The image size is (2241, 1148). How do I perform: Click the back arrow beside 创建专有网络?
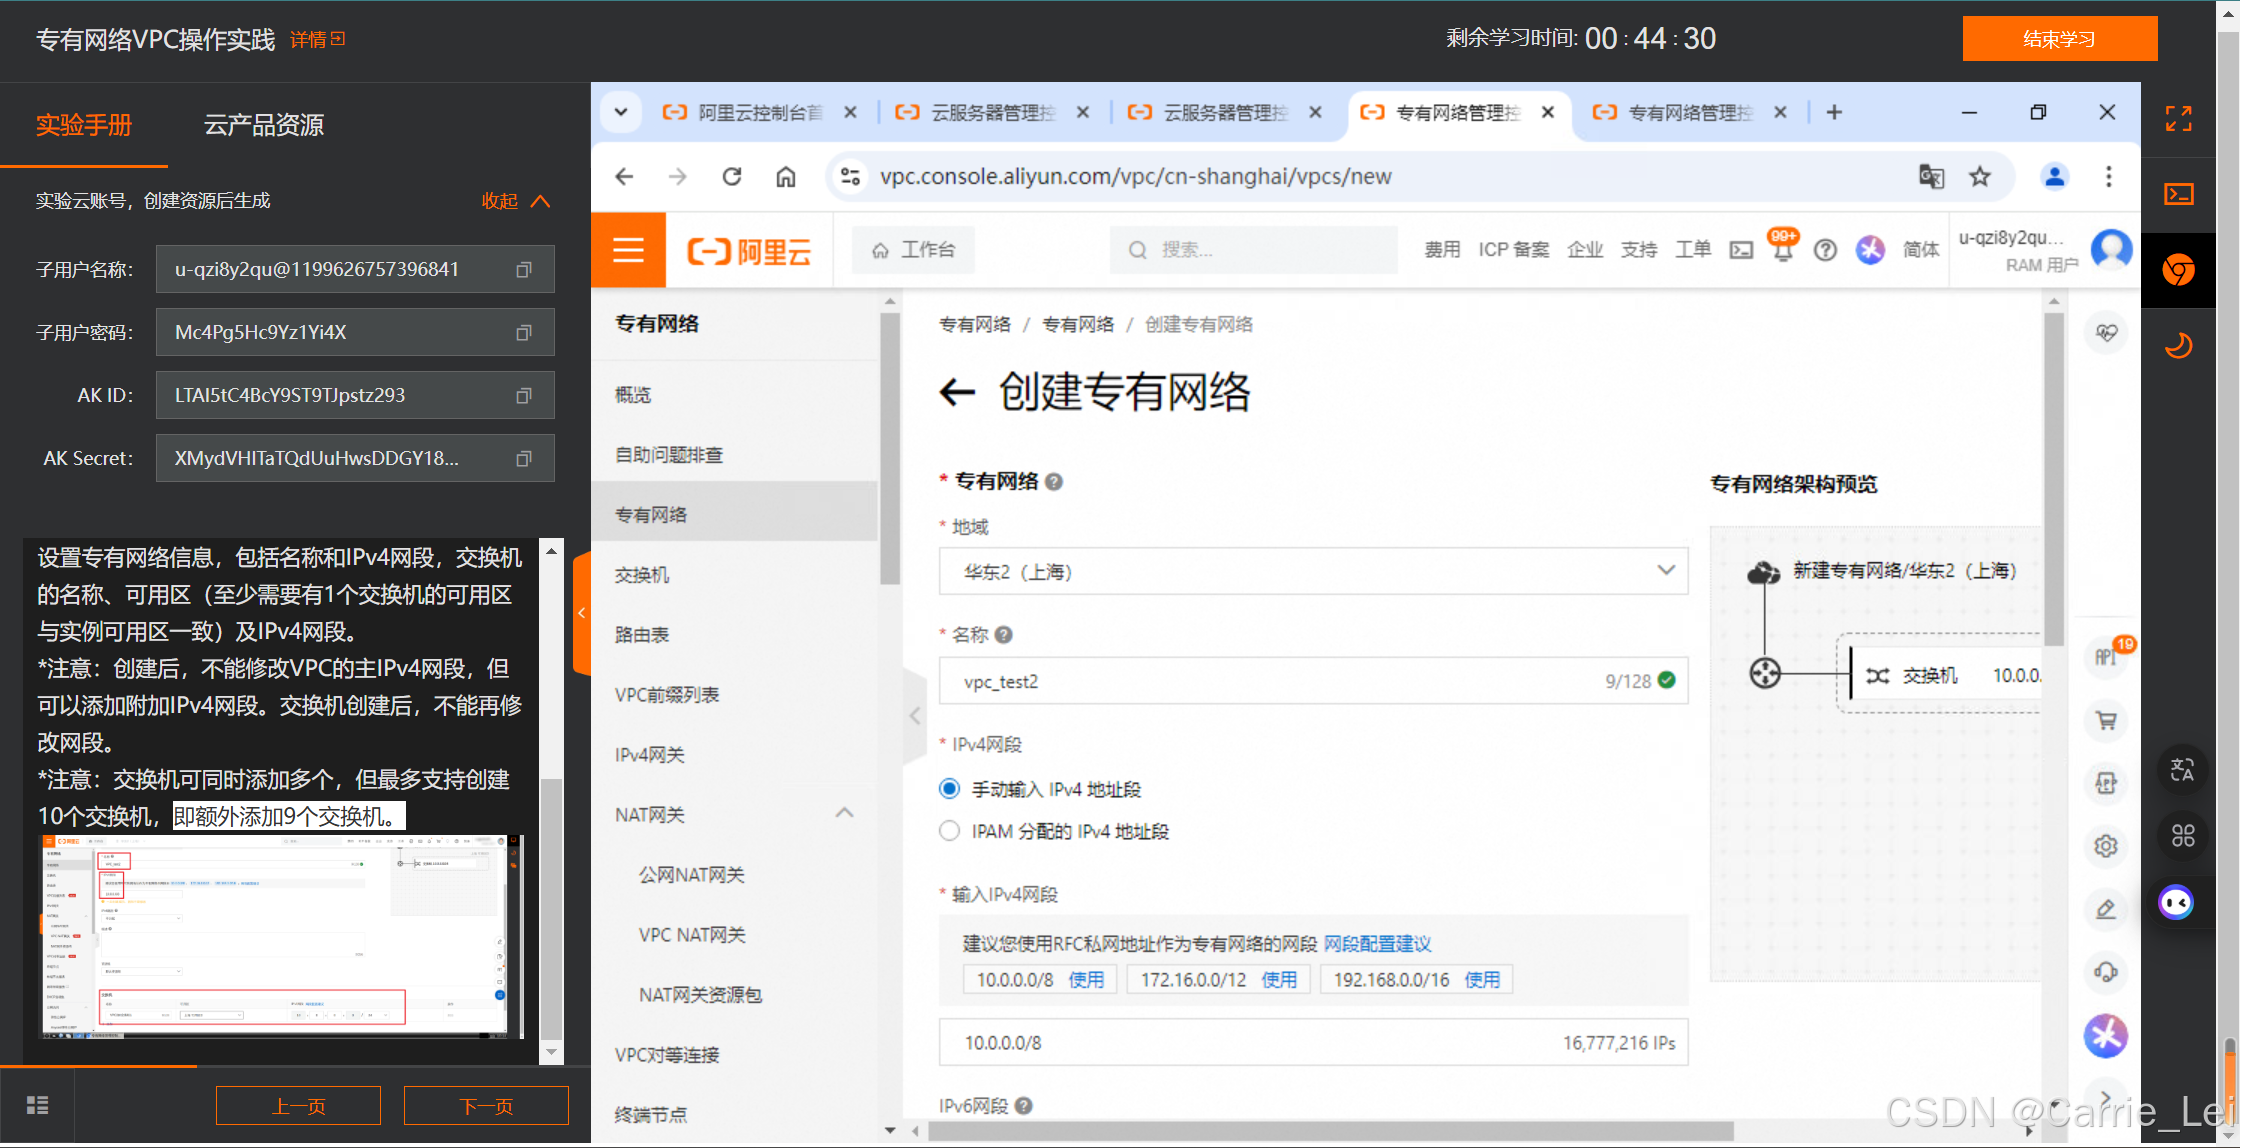[957, 392]
